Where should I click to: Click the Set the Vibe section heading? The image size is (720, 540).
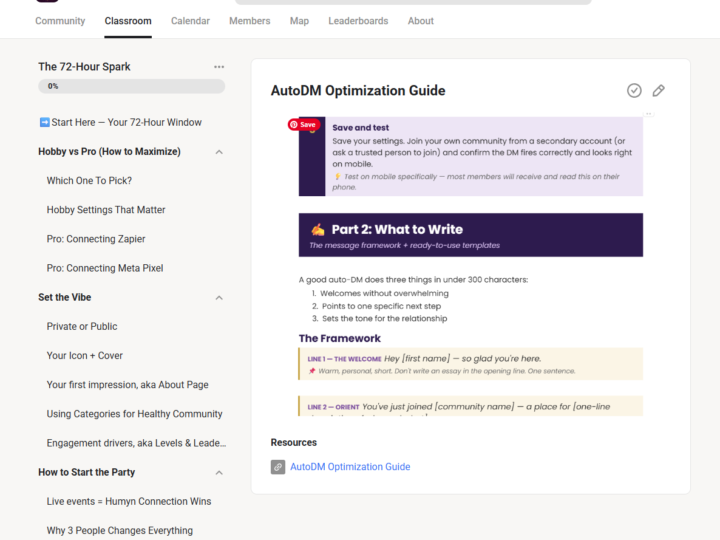click(64, 297)
